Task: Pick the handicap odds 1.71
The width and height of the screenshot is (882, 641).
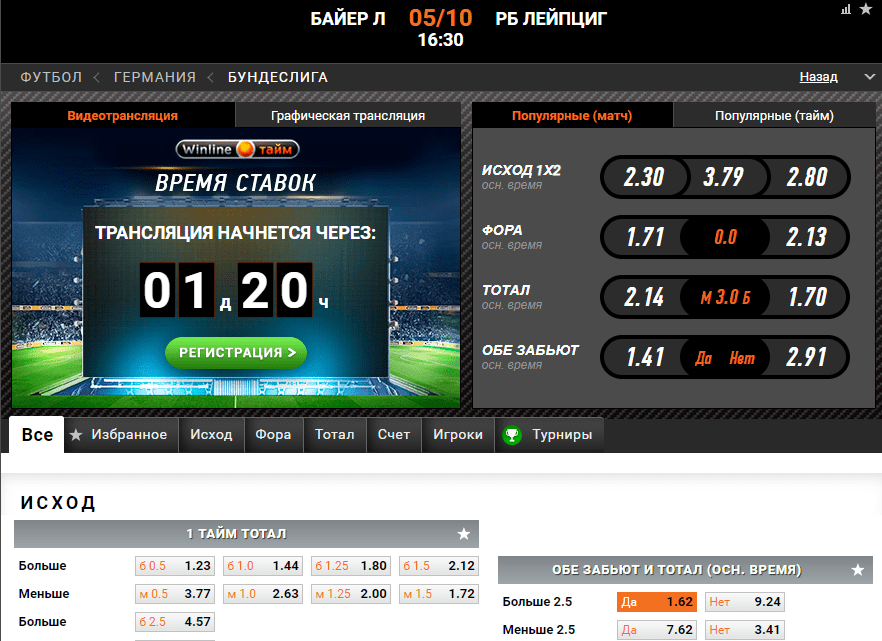Action: click(x=645, y=237)
